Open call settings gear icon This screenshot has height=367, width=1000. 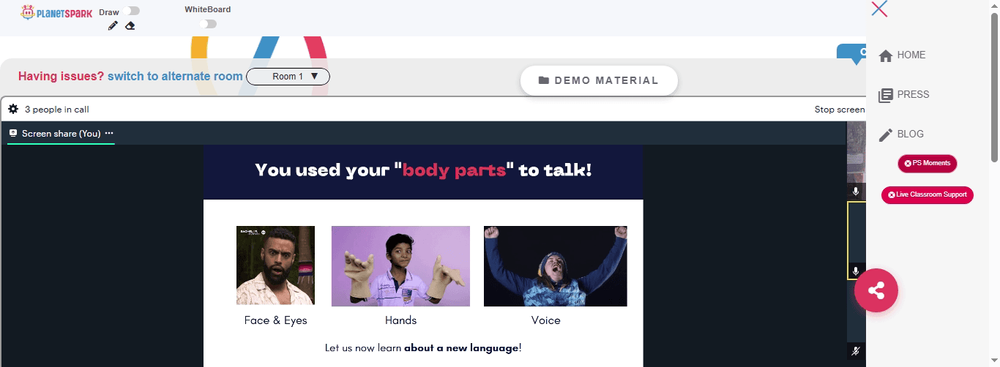click(x=13, y=109)
